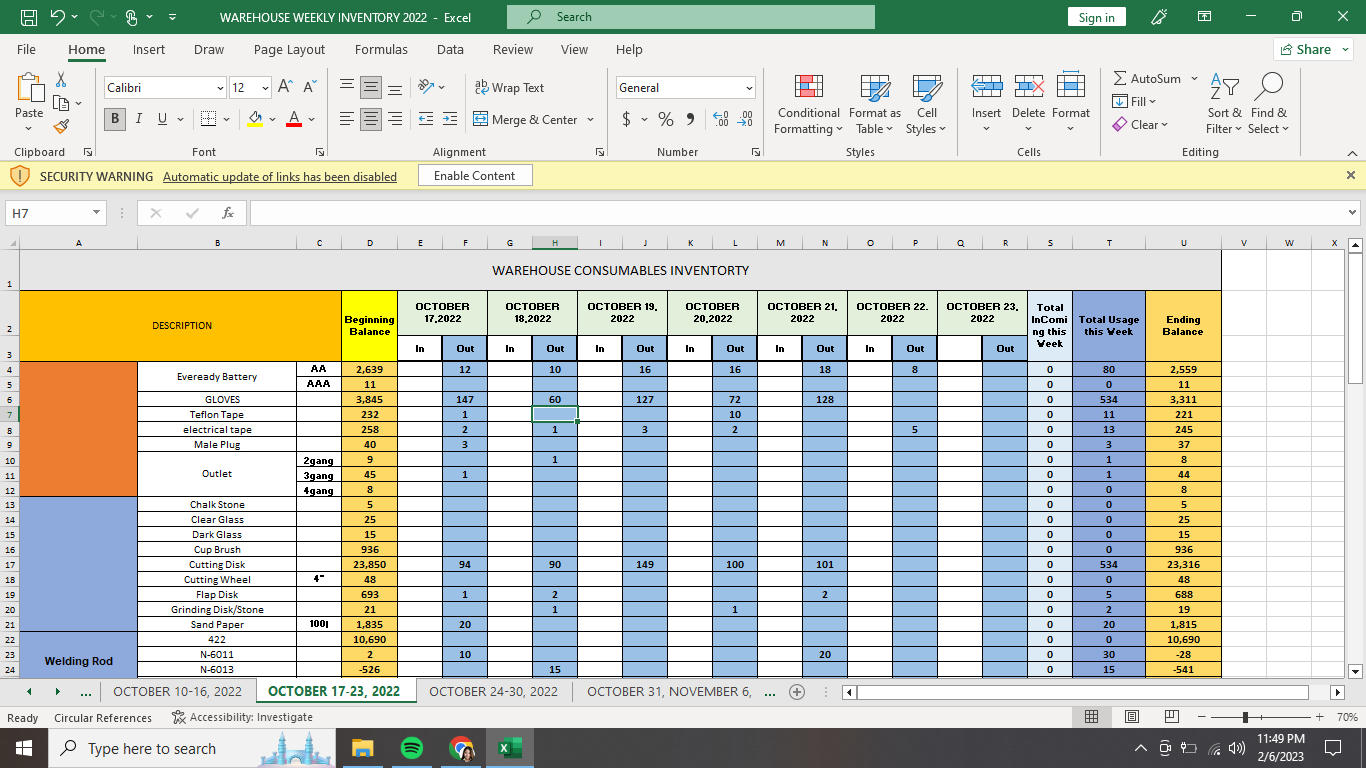Open Conditional Formatting menu
The image size is (1366, 768).
(809, 104)
